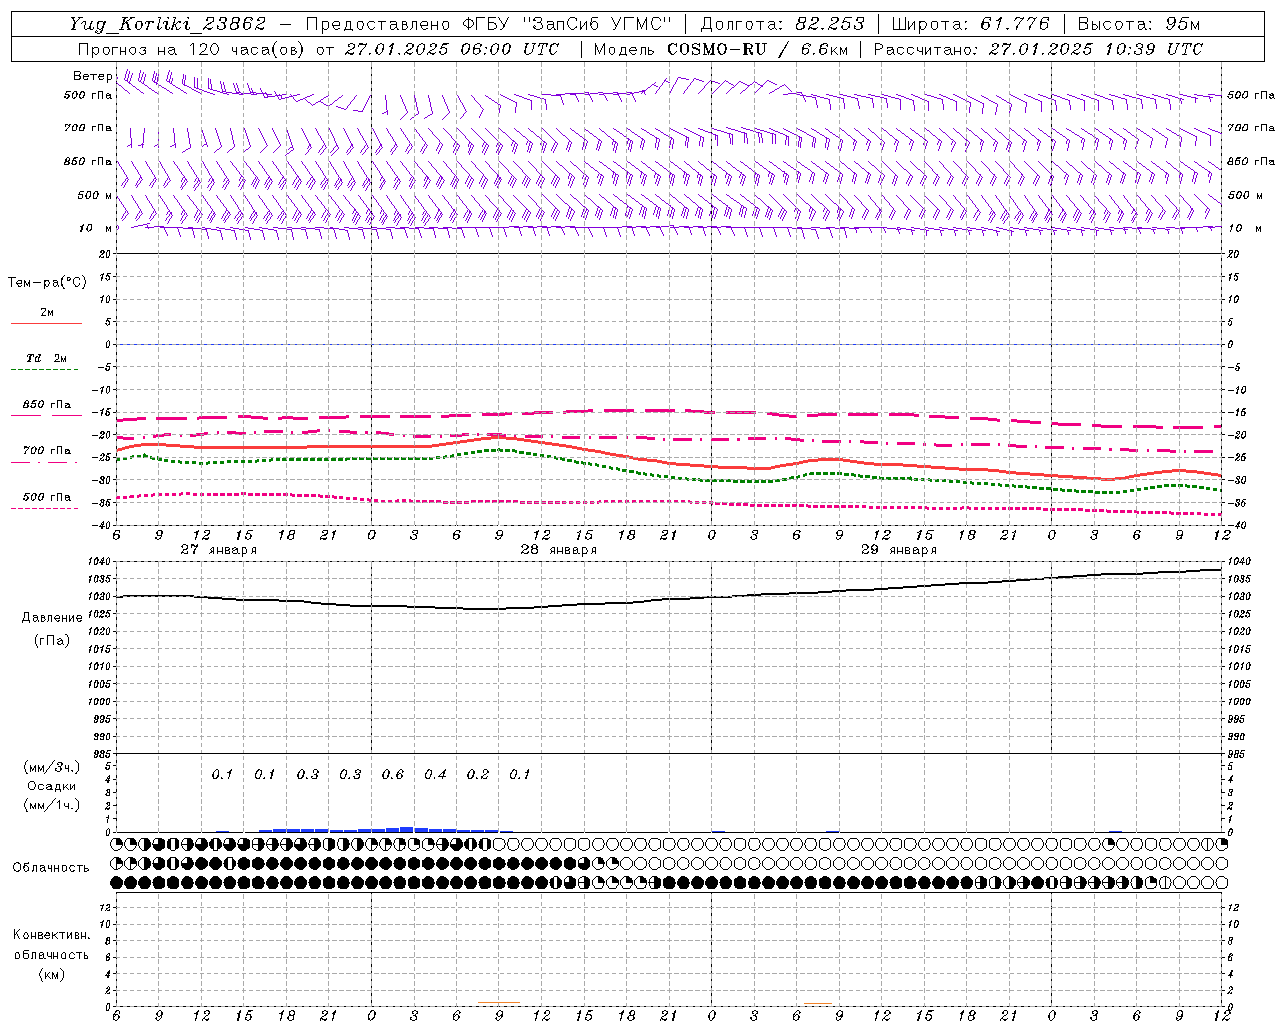
Task: Click the station title Yug_Korliki_23862
Action: point(168,24)
